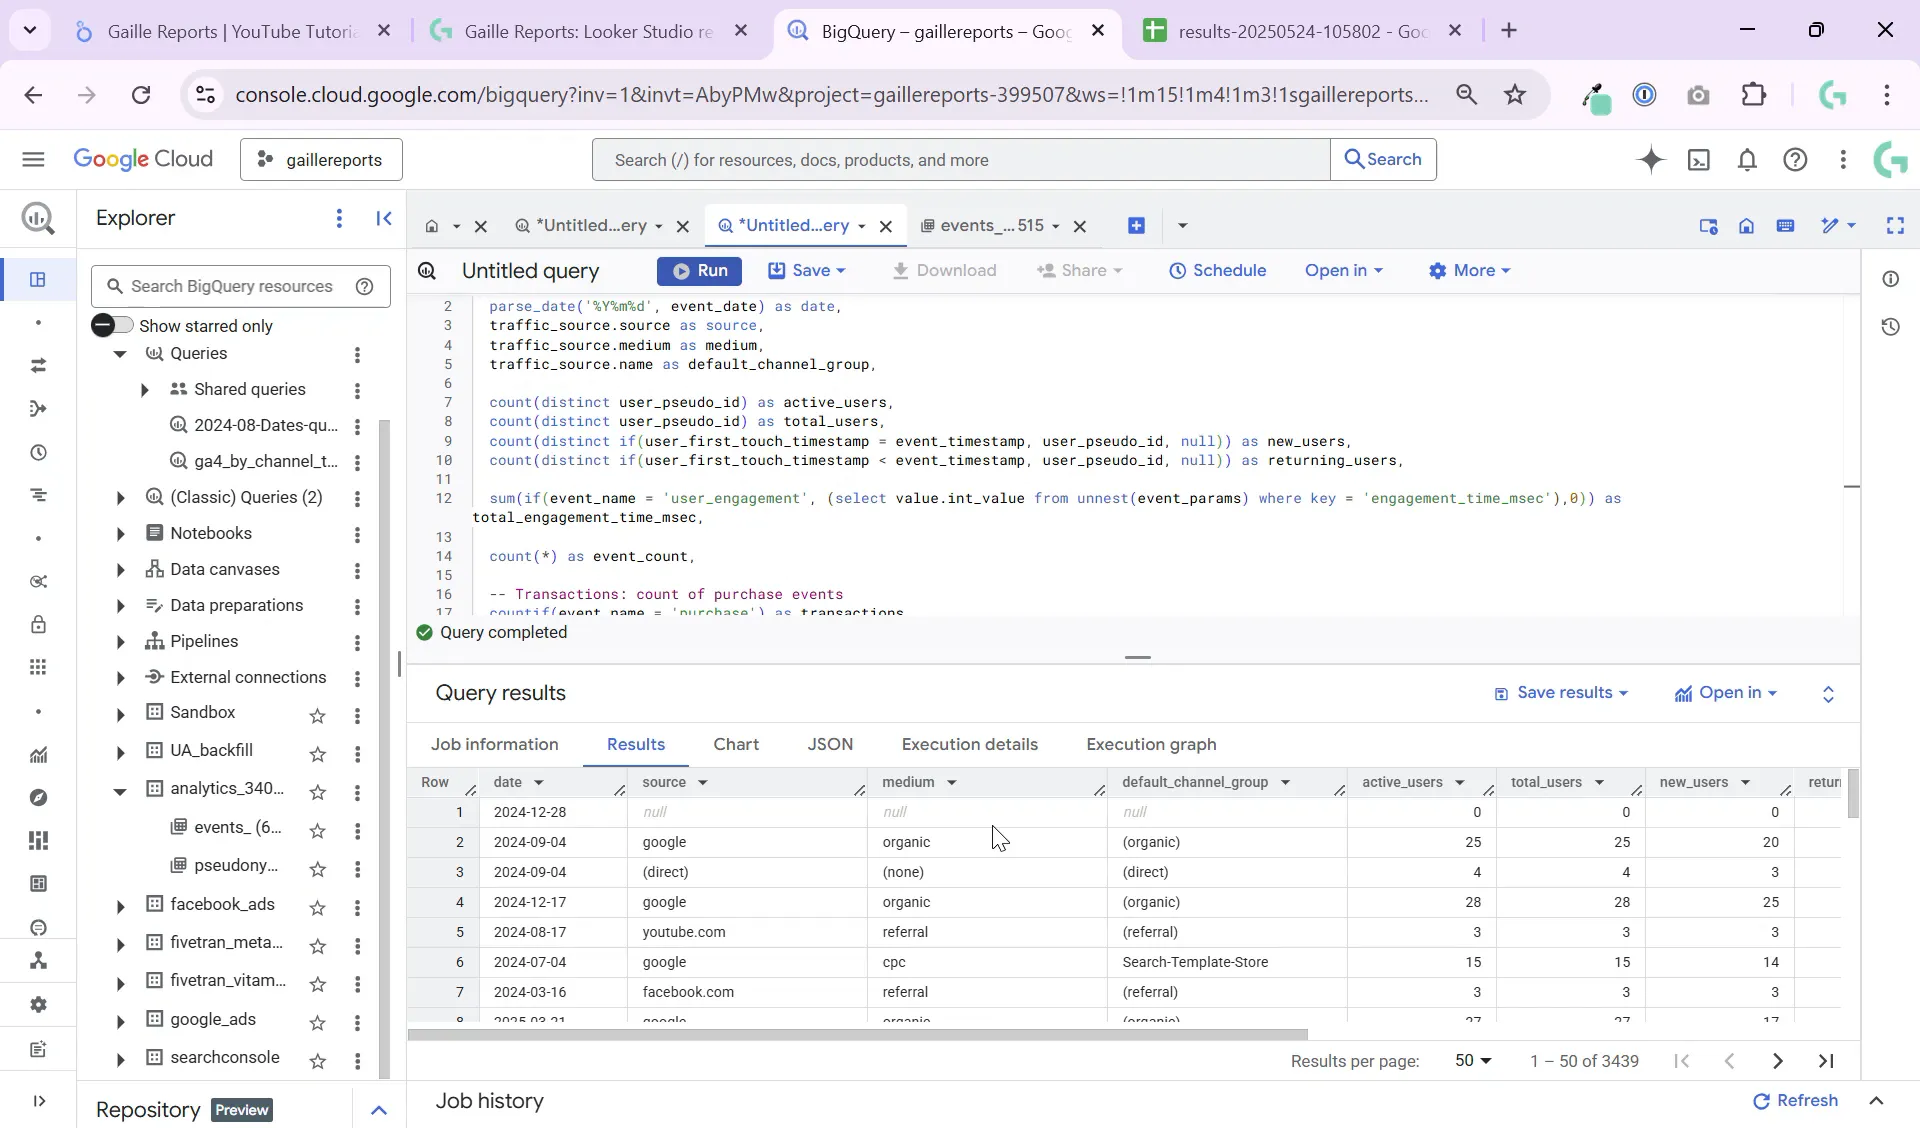Click the Save results button
1920x1128 pixels.
pos(1560,693)
